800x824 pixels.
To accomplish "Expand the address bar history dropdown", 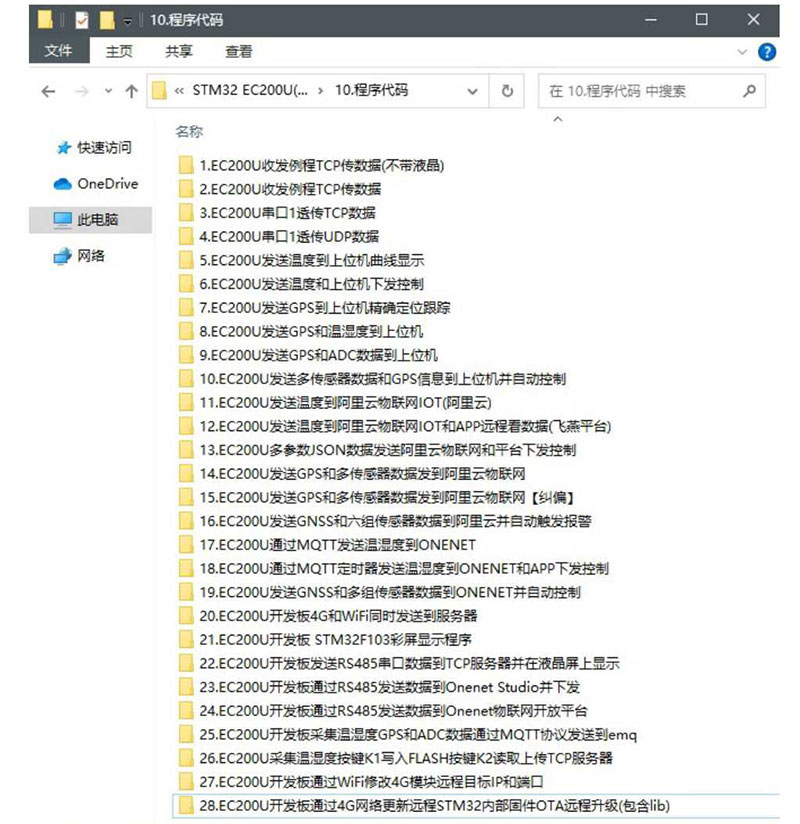I will 472,91.
